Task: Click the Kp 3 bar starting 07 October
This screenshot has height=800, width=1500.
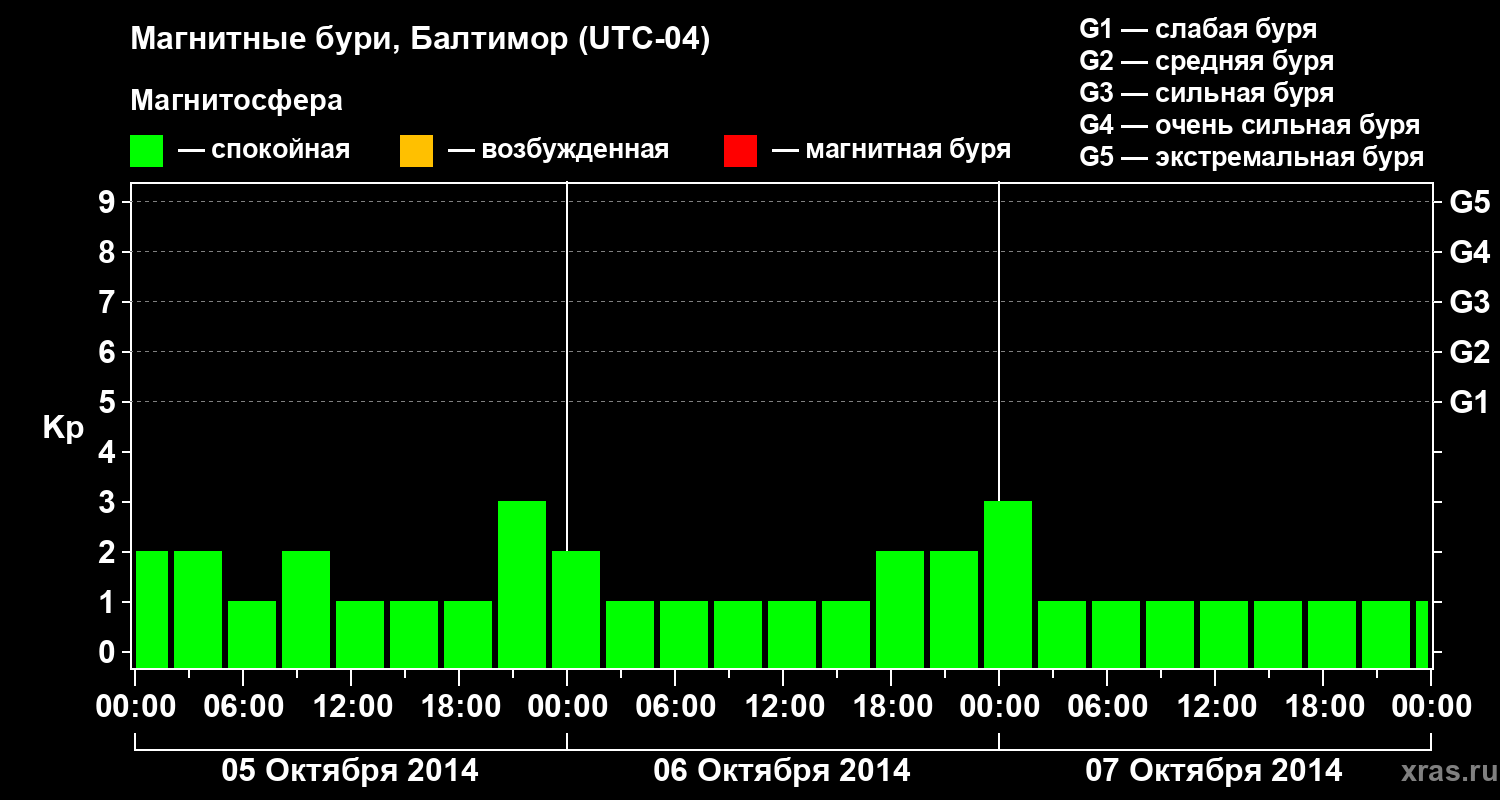Action: [x=1008, y=584]
